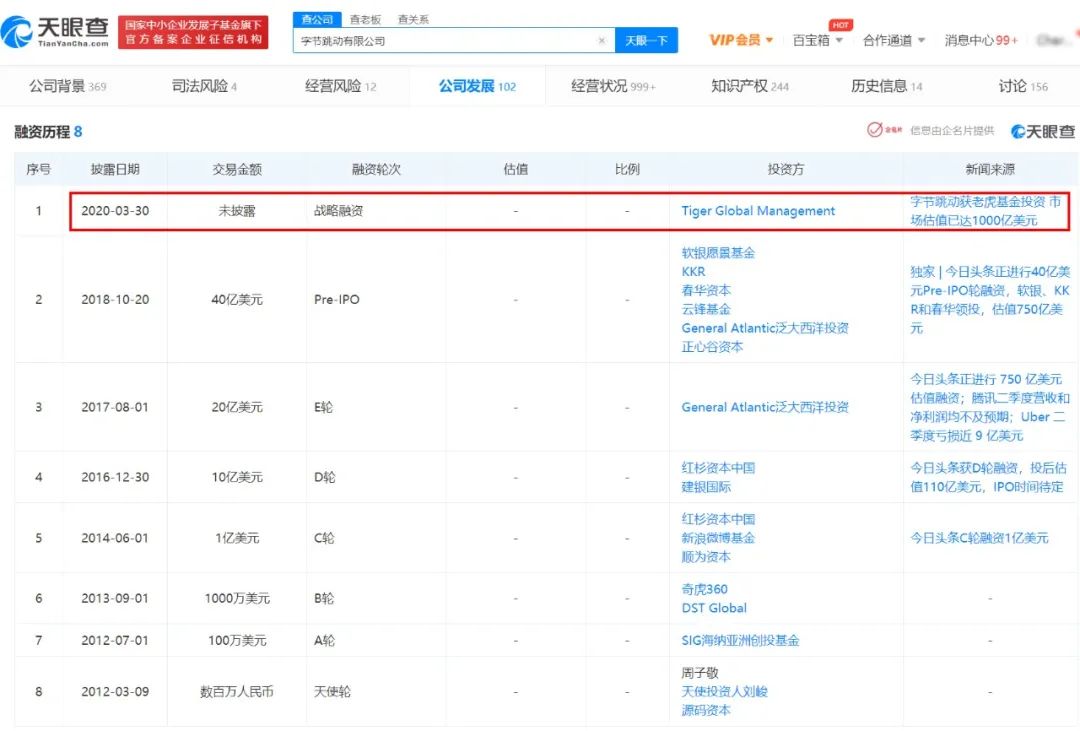Open the 司法风险 tab
Screen dimensions: 1080x731
pos(204,86)
